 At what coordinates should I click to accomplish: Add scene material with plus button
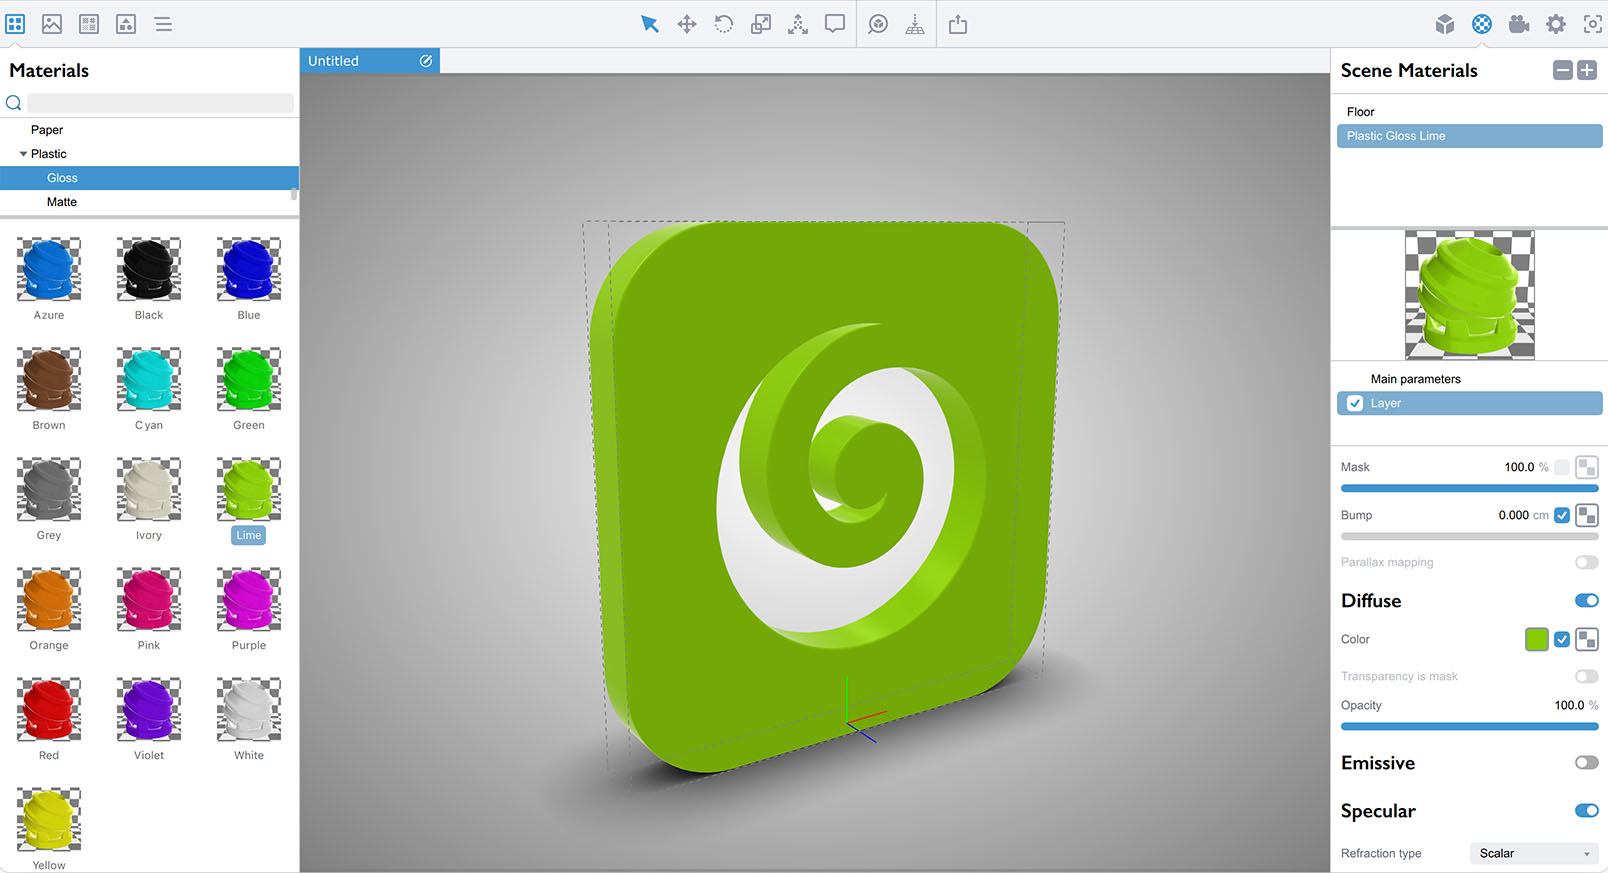pyautogui.click(x=1587, y=70)
